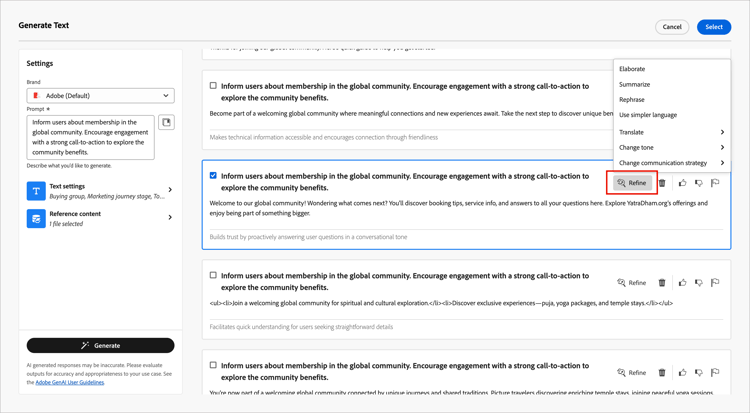Image resolution: width=750 pixels, height=413 pixels.
Task: Click the Select button
Action: (x=714, y=27)
